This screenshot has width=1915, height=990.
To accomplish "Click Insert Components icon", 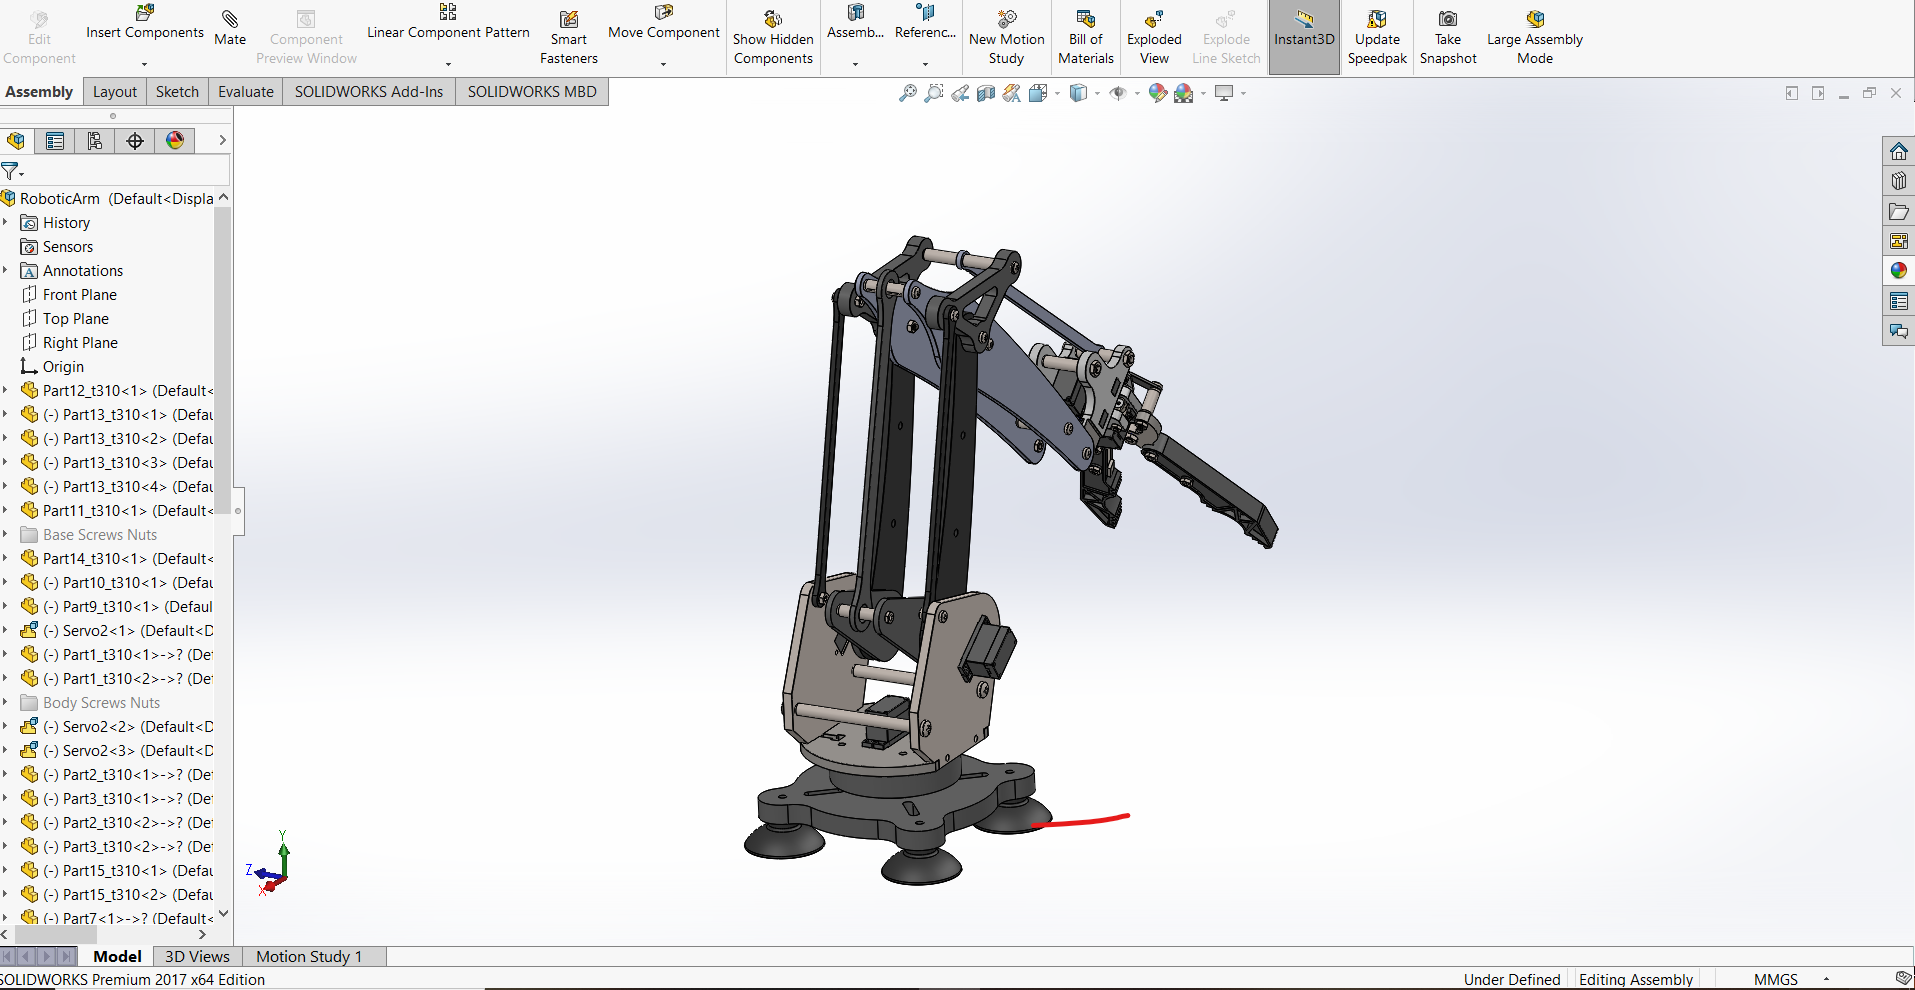I will 145,13.
